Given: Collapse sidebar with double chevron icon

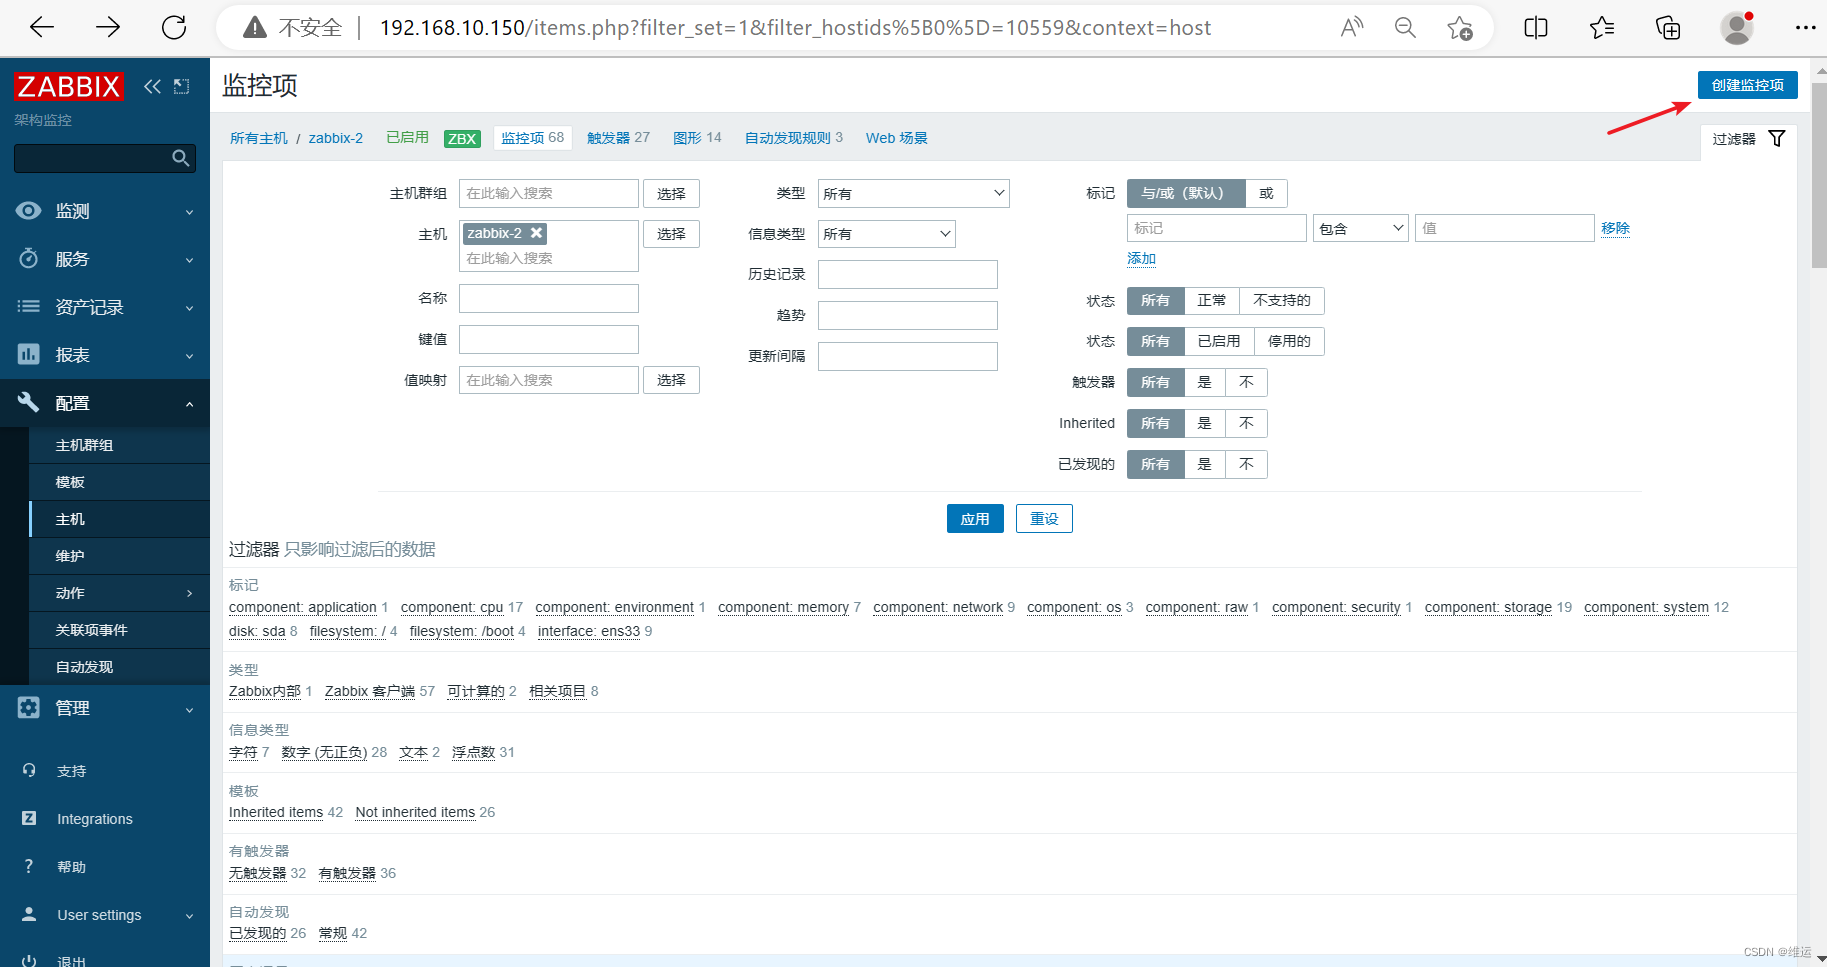Looking at the screenshot, I should [152, 86].
